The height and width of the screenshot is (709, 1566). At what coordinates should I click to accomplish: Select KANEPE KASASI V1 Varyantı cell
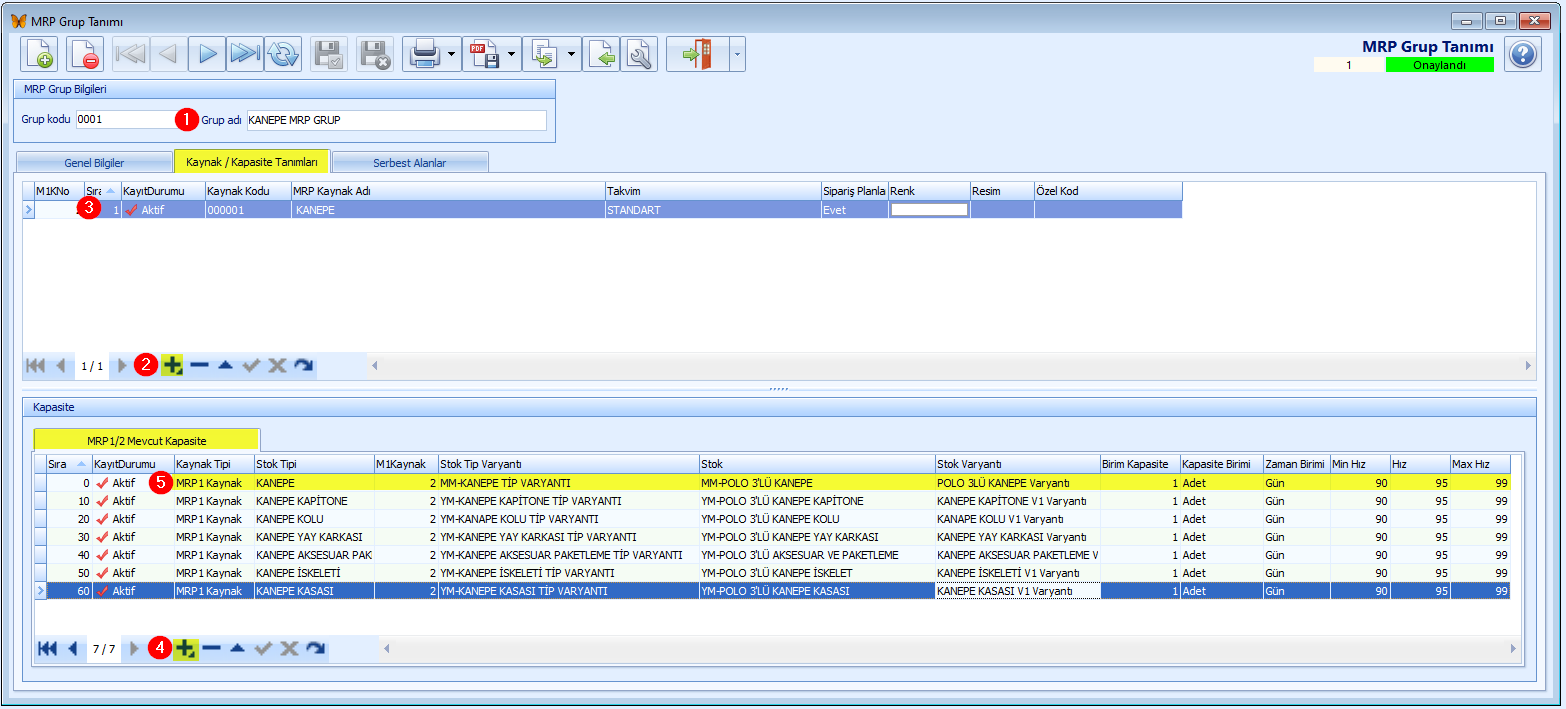pyautogui.click(x=1017, y=591)
